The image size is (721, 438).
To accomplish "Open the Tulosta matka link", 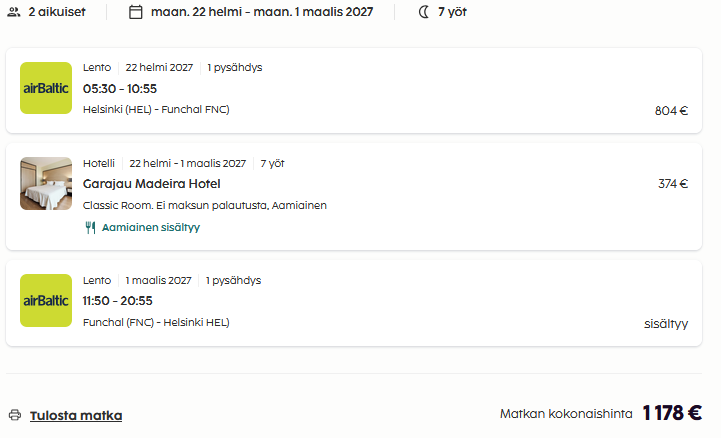I will pyautogui.click(x=76, y=415).
